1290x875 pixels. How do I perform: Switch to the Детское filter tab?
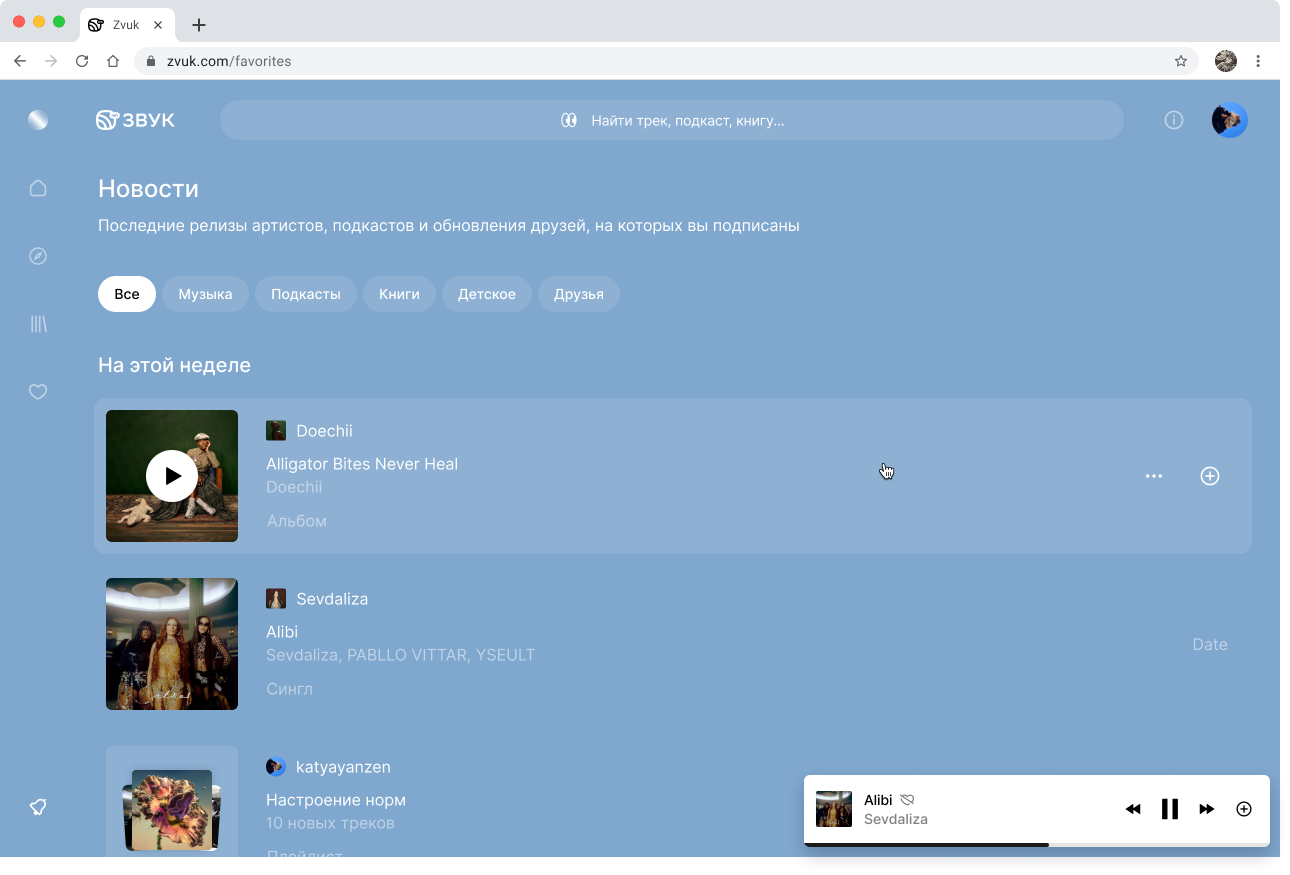coord(487,294)
